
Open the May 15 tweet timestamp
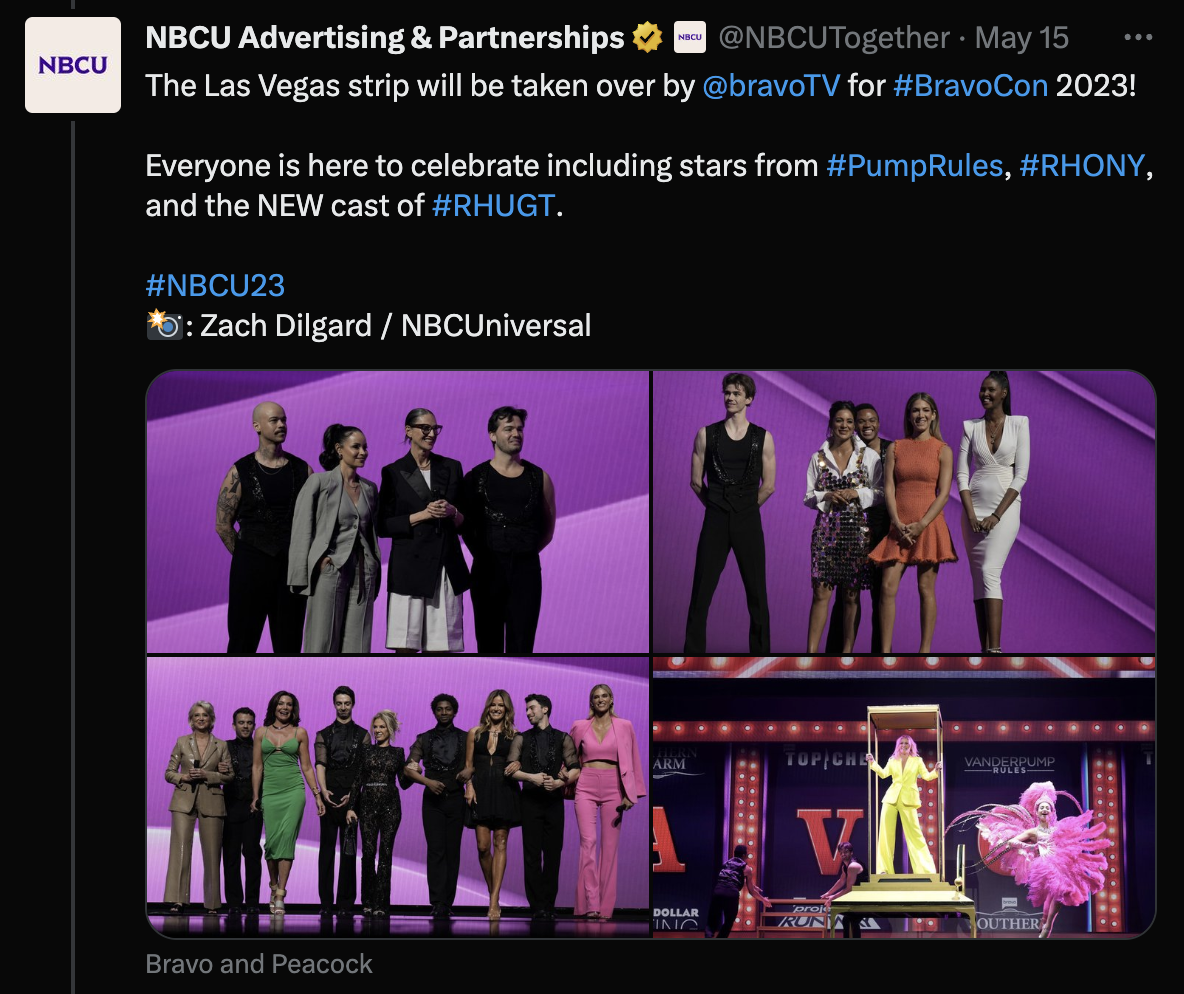coord(1022,37)
